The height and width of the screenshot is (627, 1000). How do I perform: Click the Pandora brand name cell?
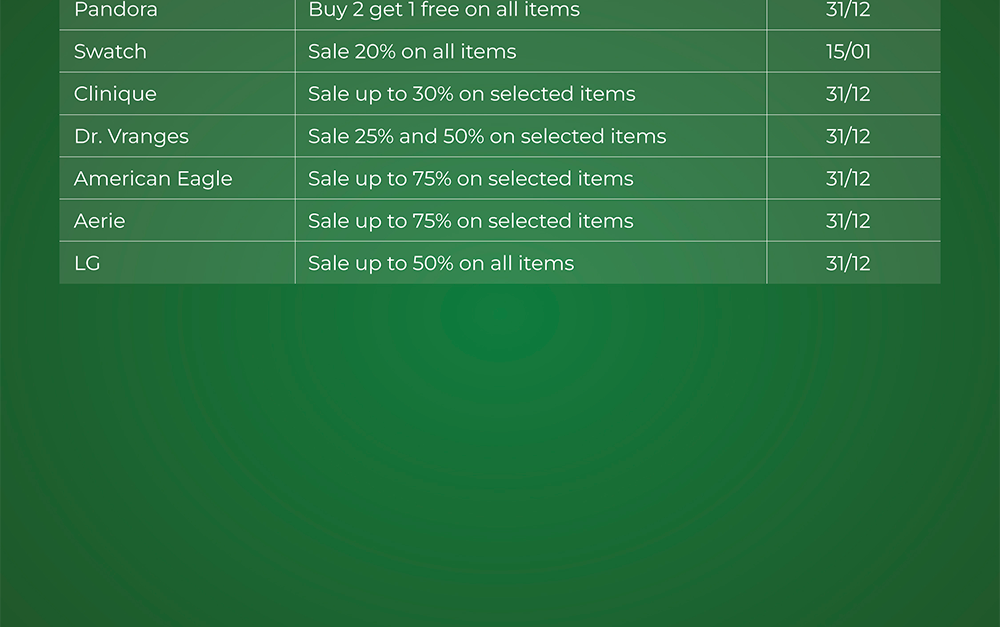click(116, 11)
